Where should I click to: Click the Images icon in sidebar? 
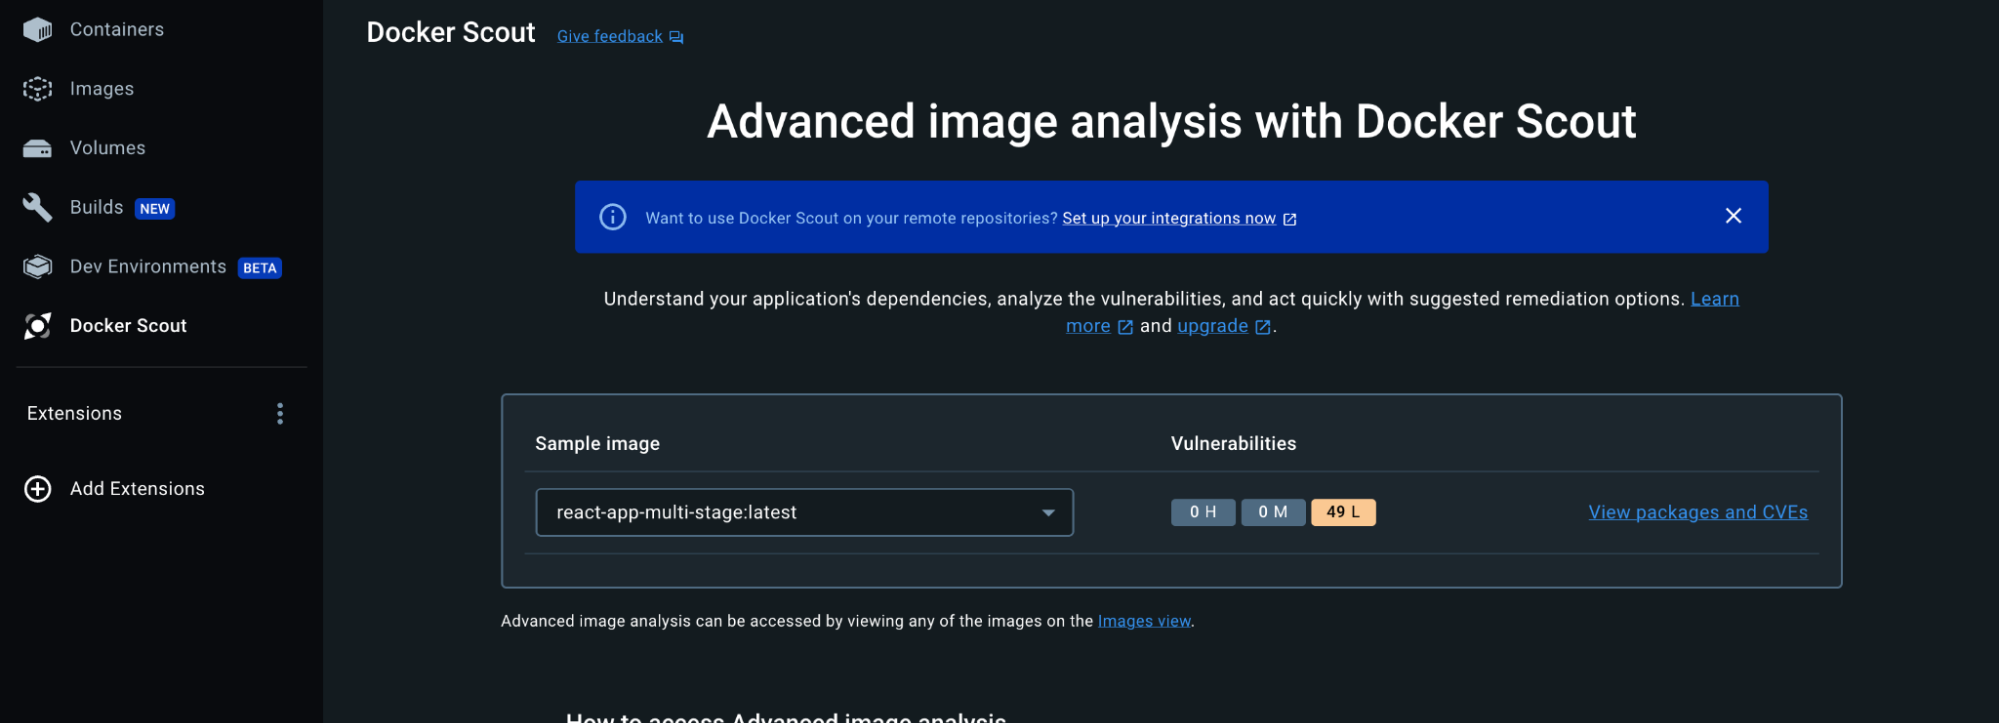[x=37, y=89]
